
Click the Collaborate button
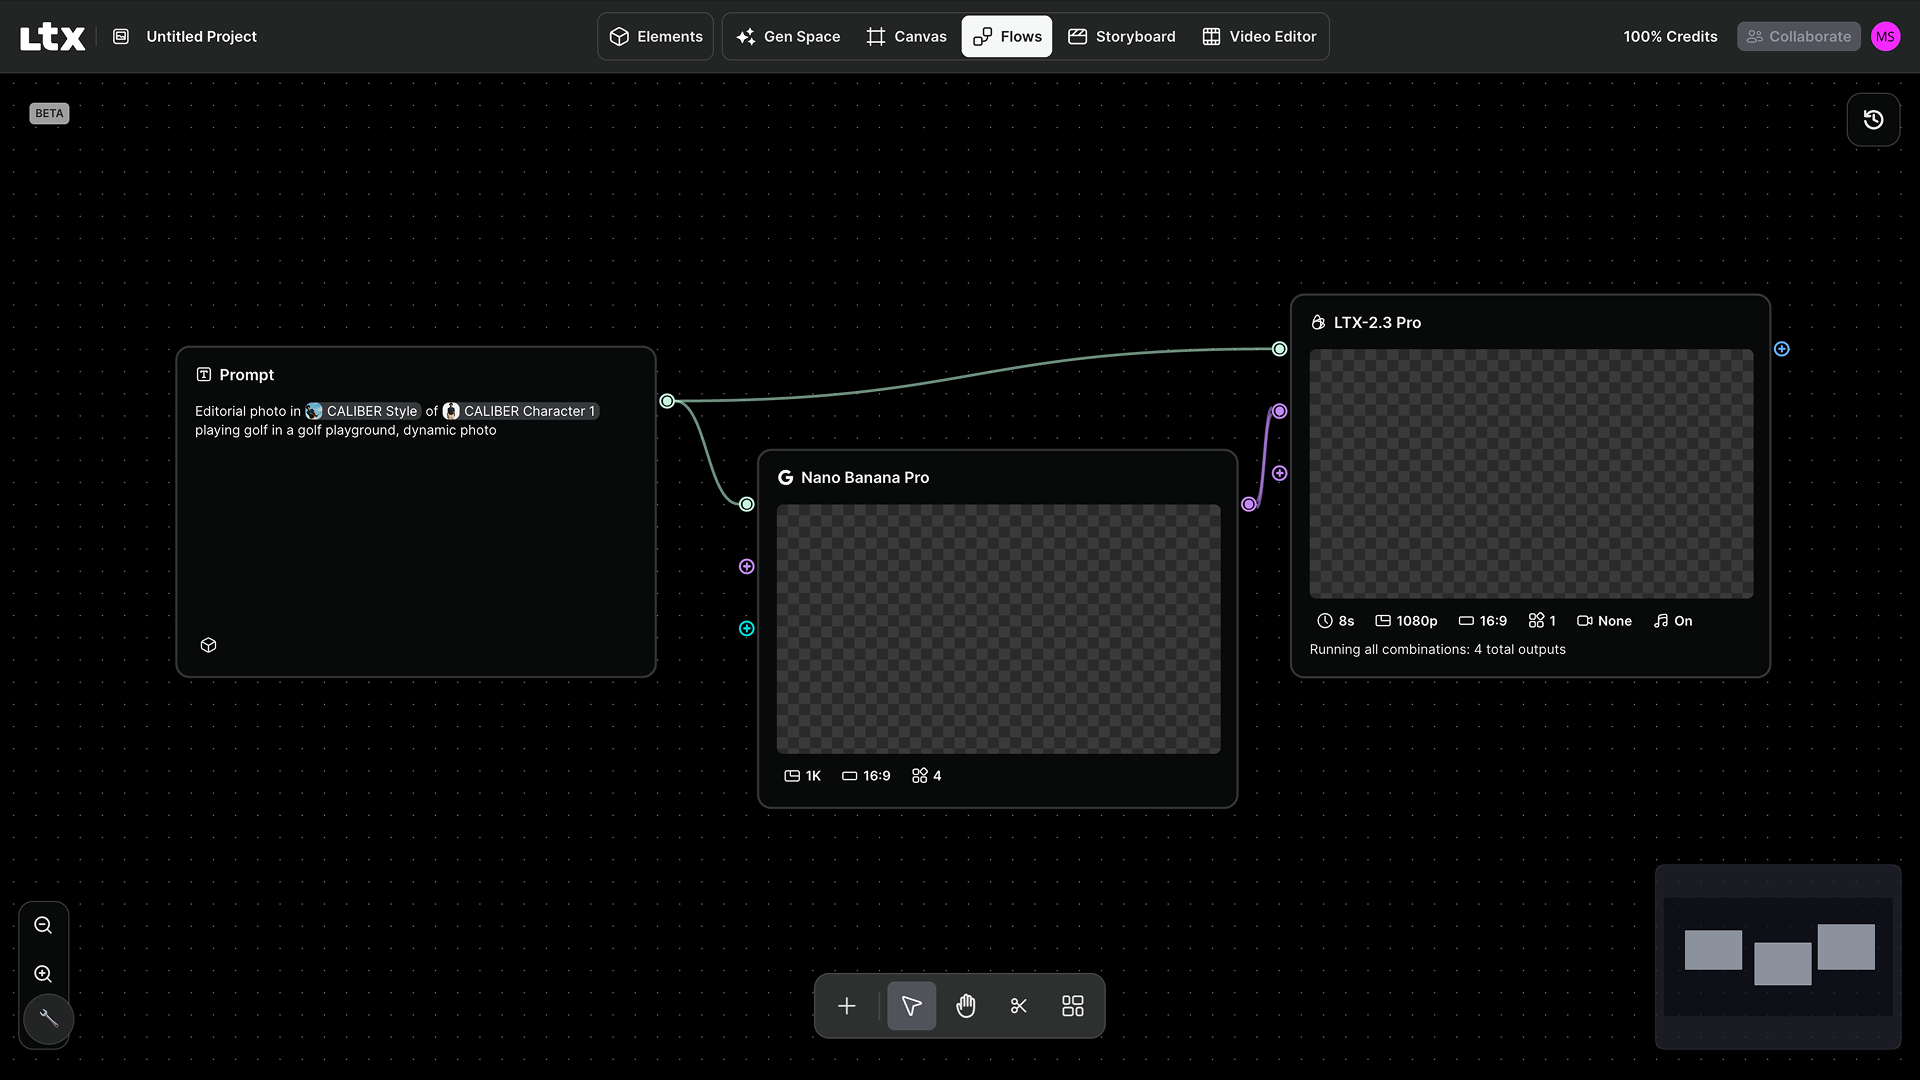coord(1798,37)
